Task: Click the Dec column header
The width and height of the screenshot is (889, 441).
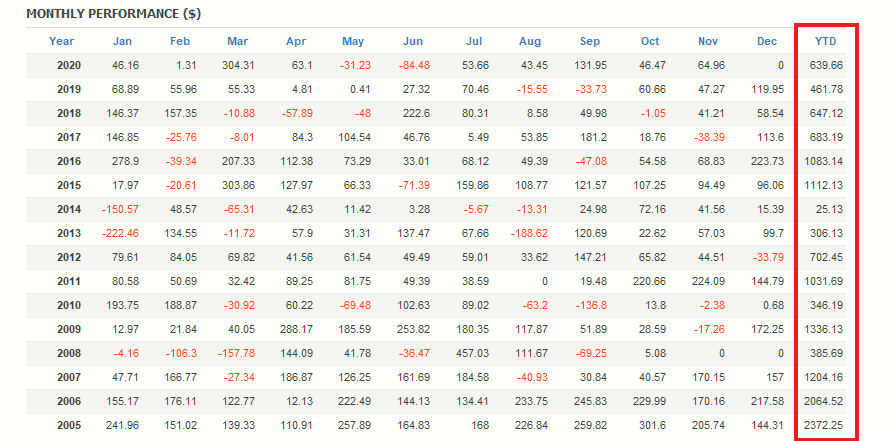Action: point(767,41)
